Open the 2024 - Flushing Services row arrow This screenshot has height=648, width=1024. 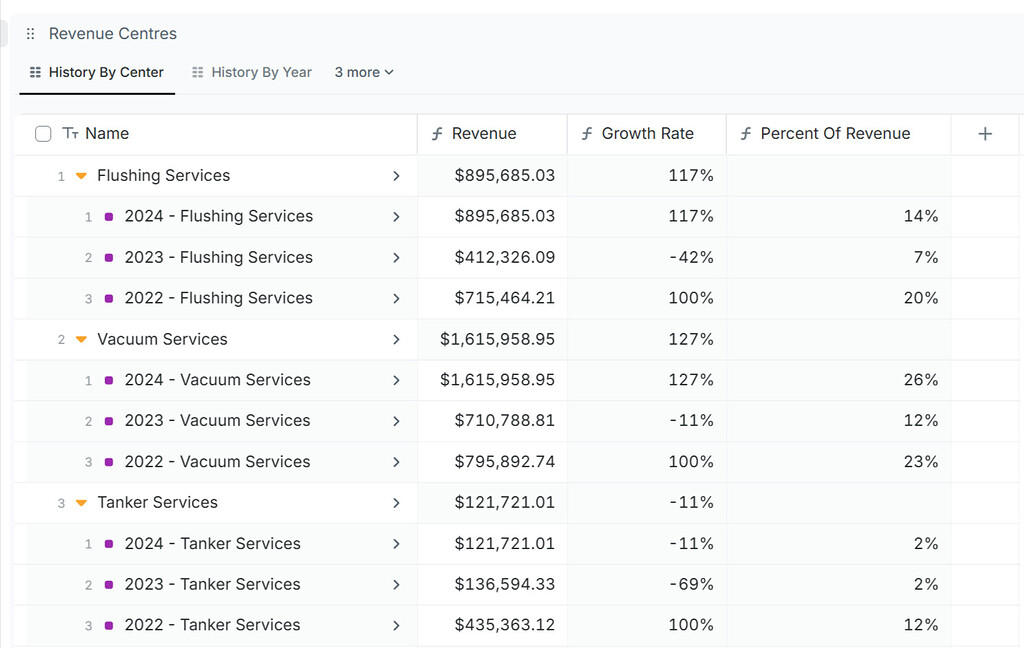pyautogui.click(x=396, y=217)
